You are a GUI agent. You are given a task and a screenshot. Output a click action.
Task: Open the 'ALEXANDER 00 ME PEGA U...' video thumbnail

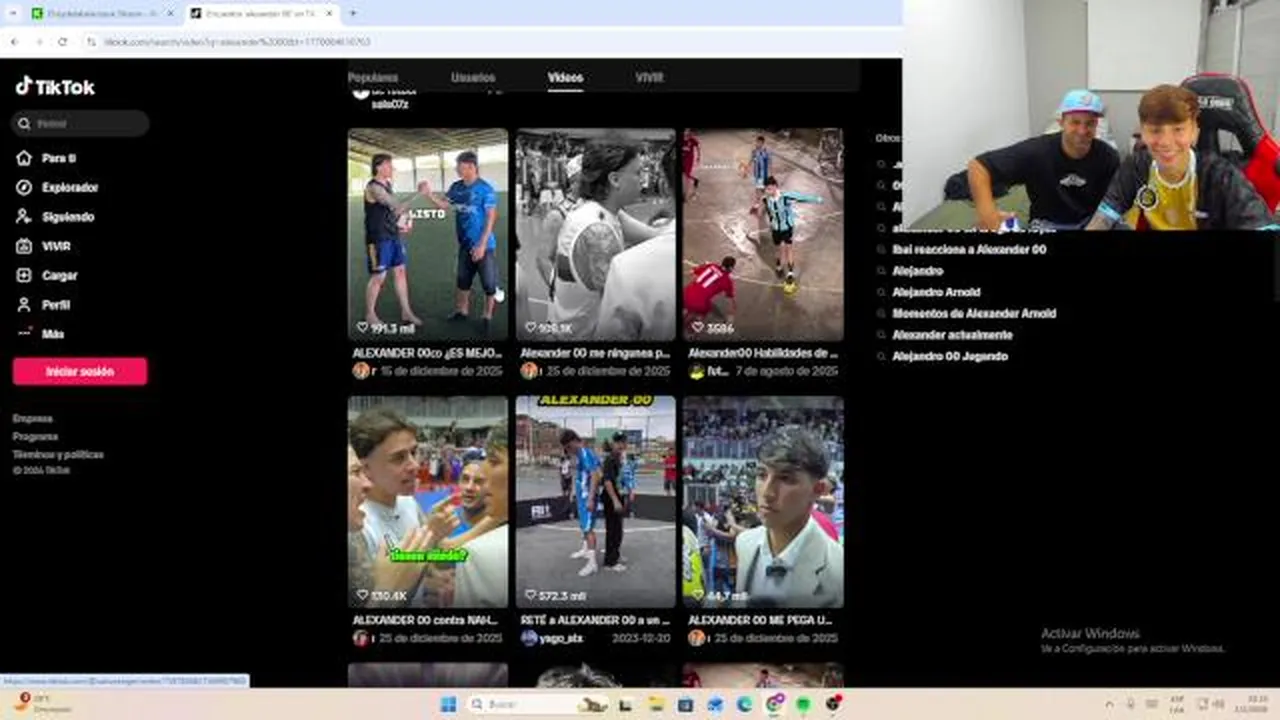point(763,502)
